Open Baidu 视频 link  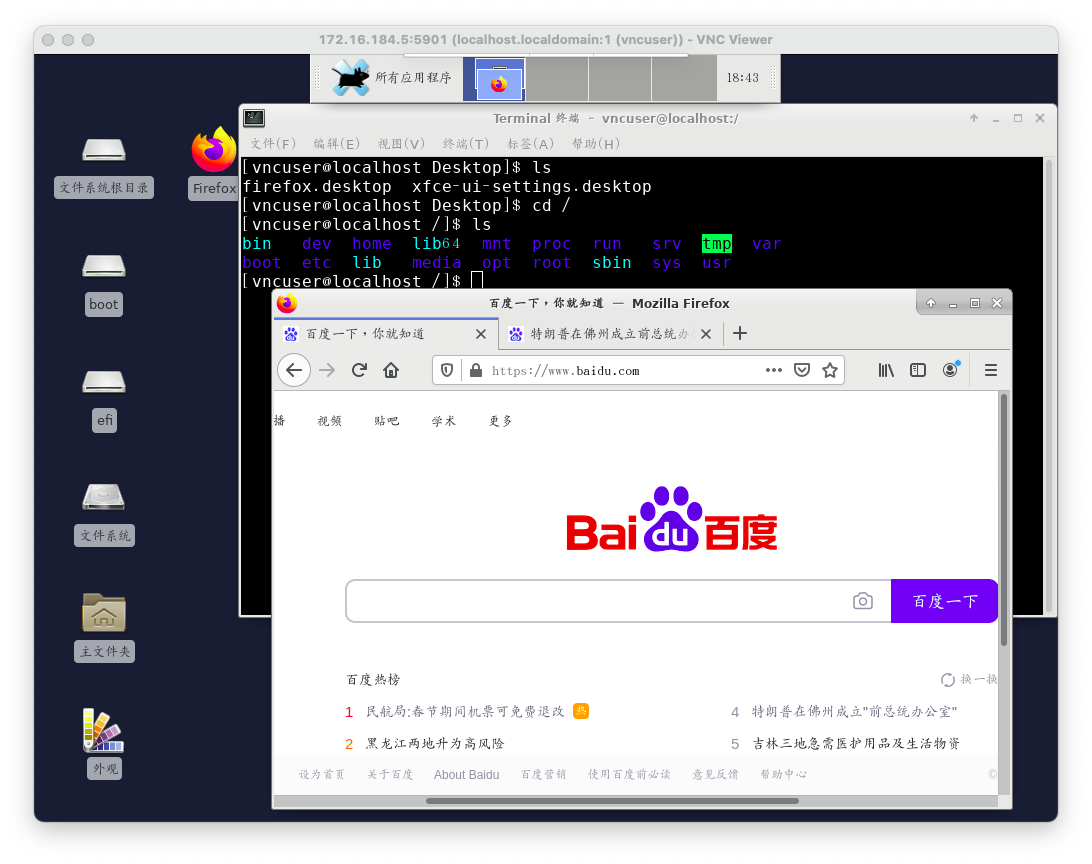pos(329,421)
